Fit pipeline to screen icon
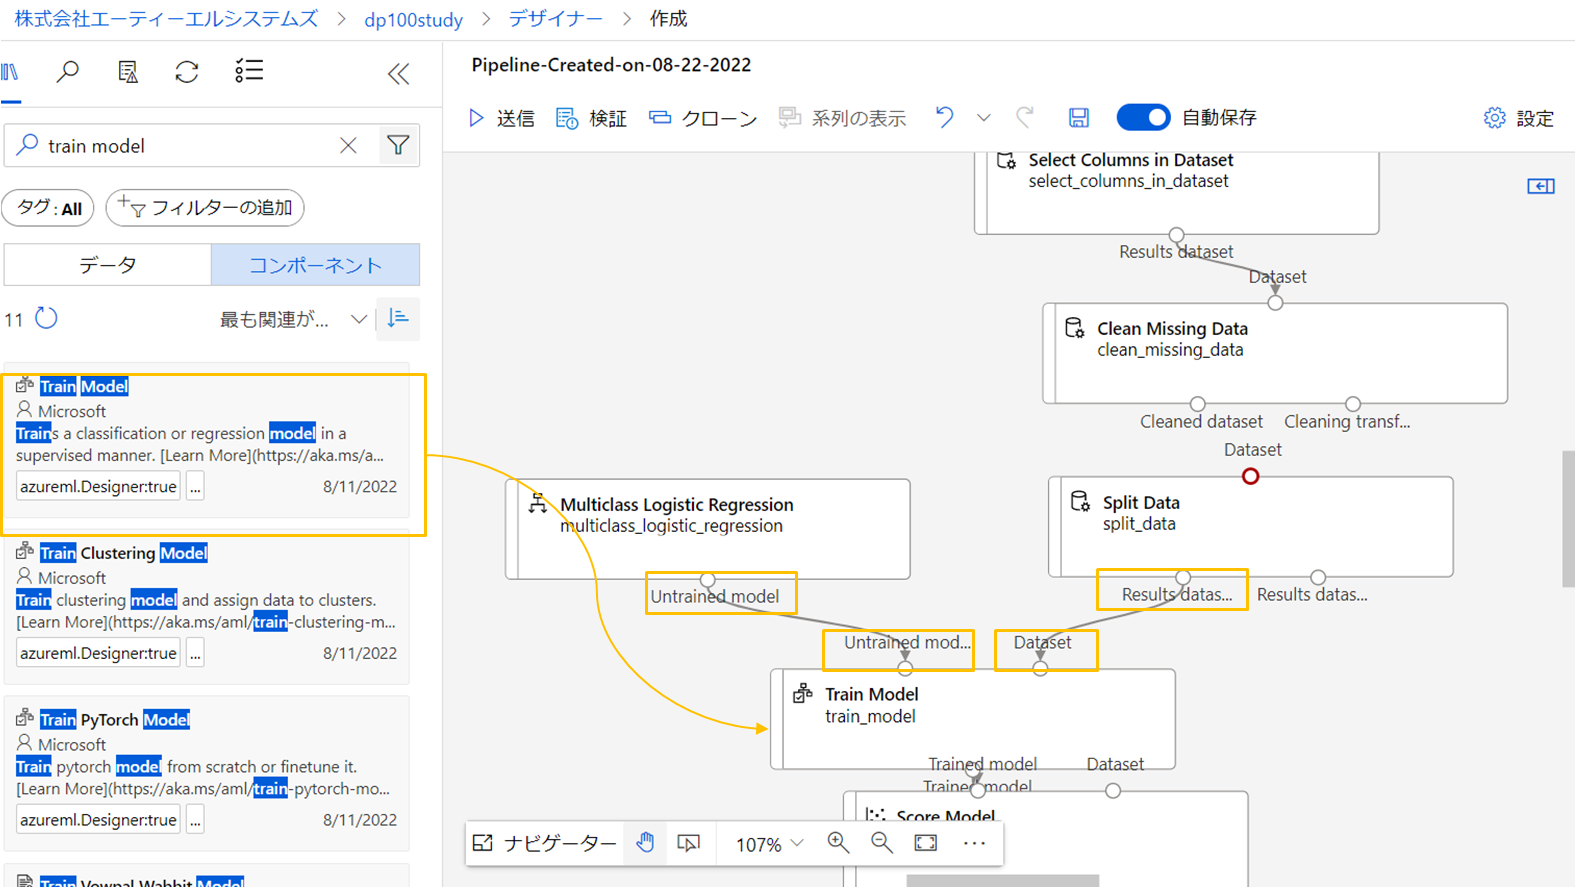 coord(926,843)
